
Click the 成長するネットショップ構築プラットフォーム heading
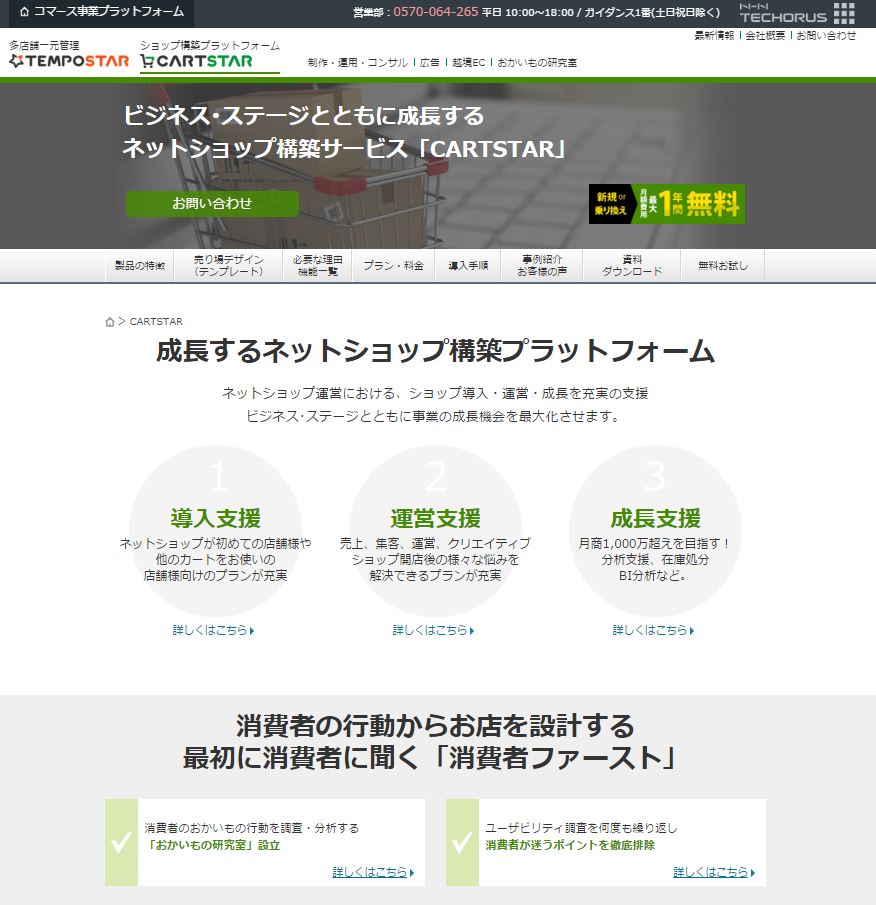click(x=436, y=351)
